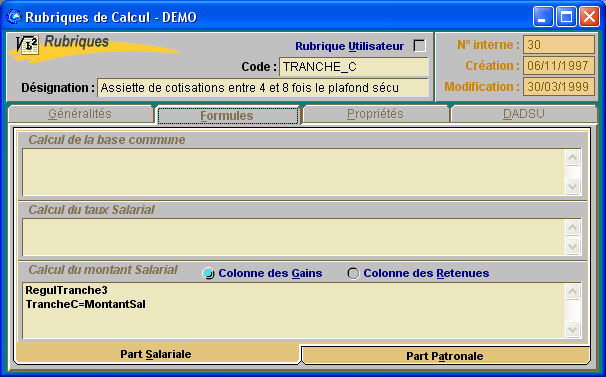Click inside the Calcul de la base commune box
Image resolution: width=606 pixels, height=377 pixels.
click(293, 172)
